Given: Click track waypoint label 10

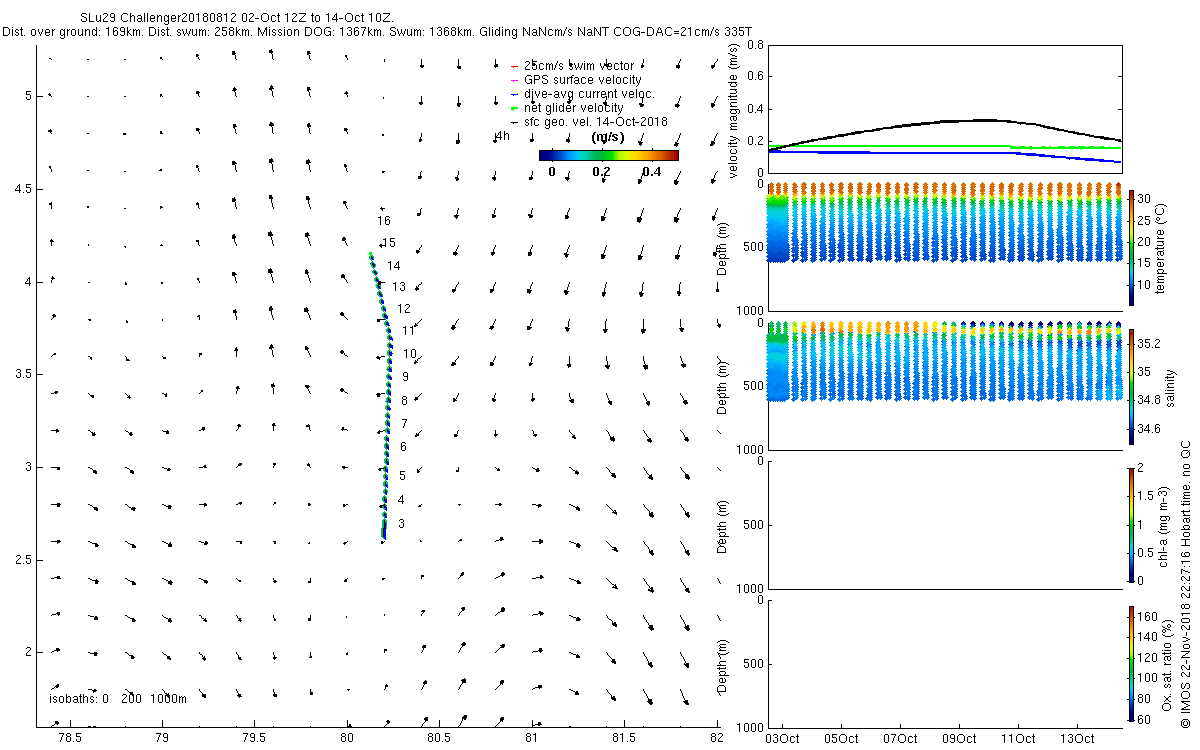Looking at the screenshot, I should click(x=410, y=353).
